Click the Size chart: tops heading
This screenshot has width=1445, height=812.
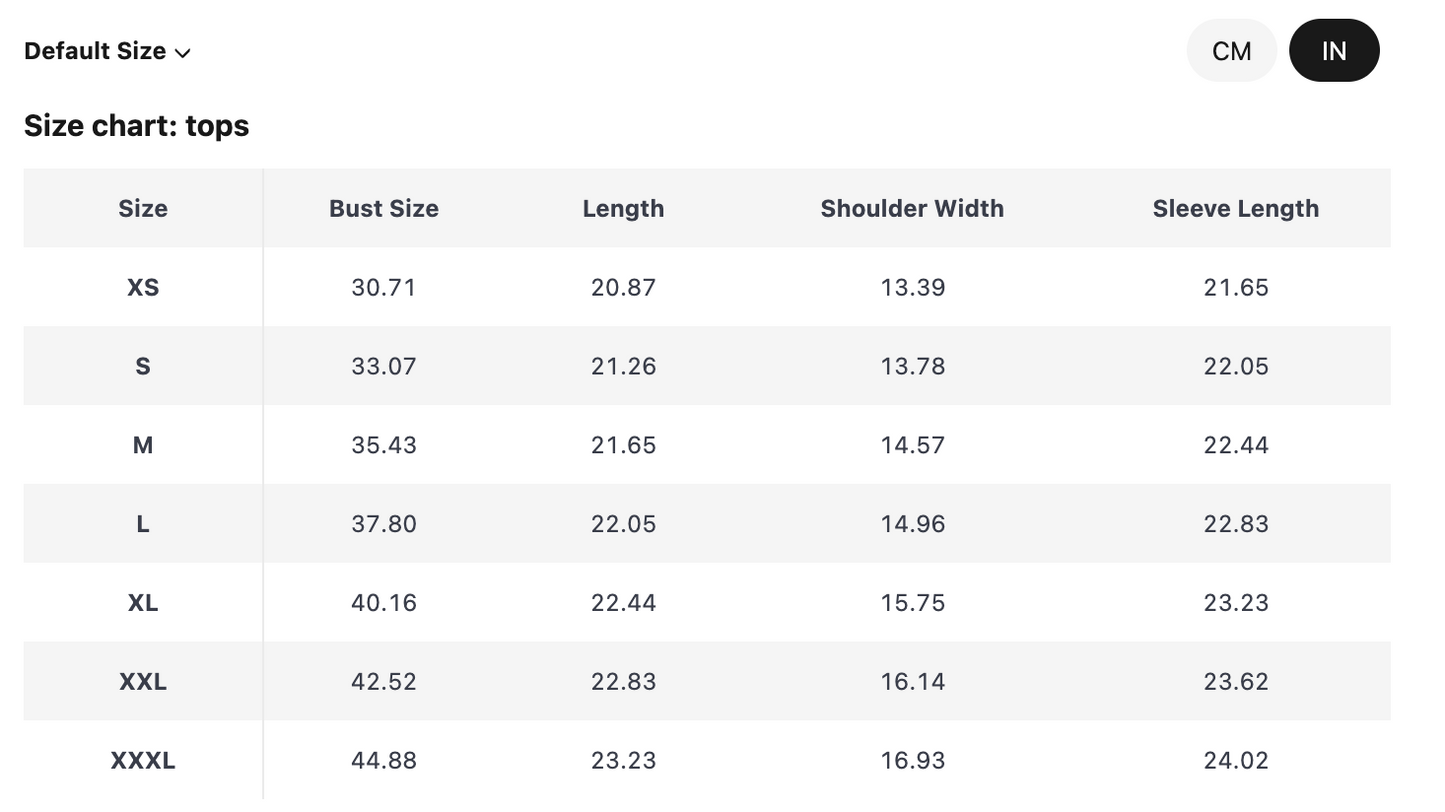[136, 126]
